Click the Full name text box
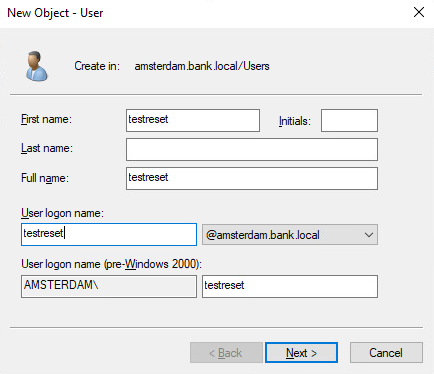 coord(252,178)
